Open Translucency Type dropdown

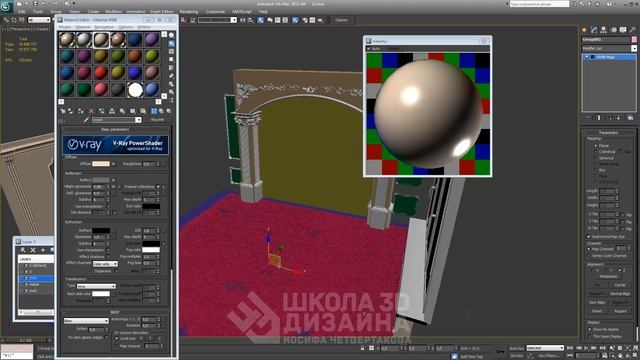pyautogui.click(x=96, y=286)
